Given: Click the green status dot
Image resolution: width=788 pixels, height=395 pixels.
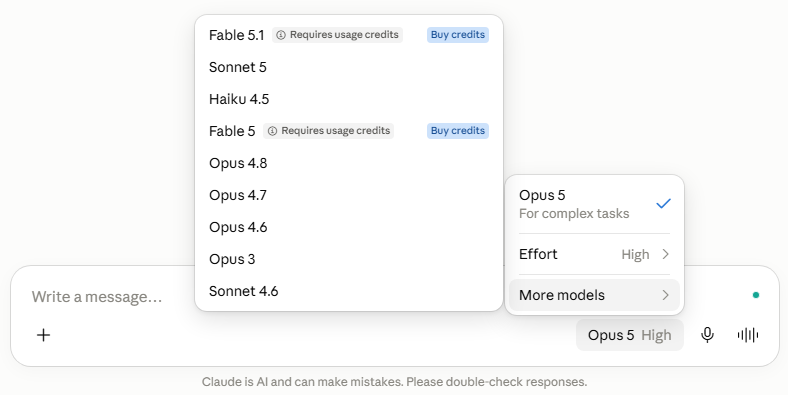Looking at the screenshot, I should pos(755,295).
